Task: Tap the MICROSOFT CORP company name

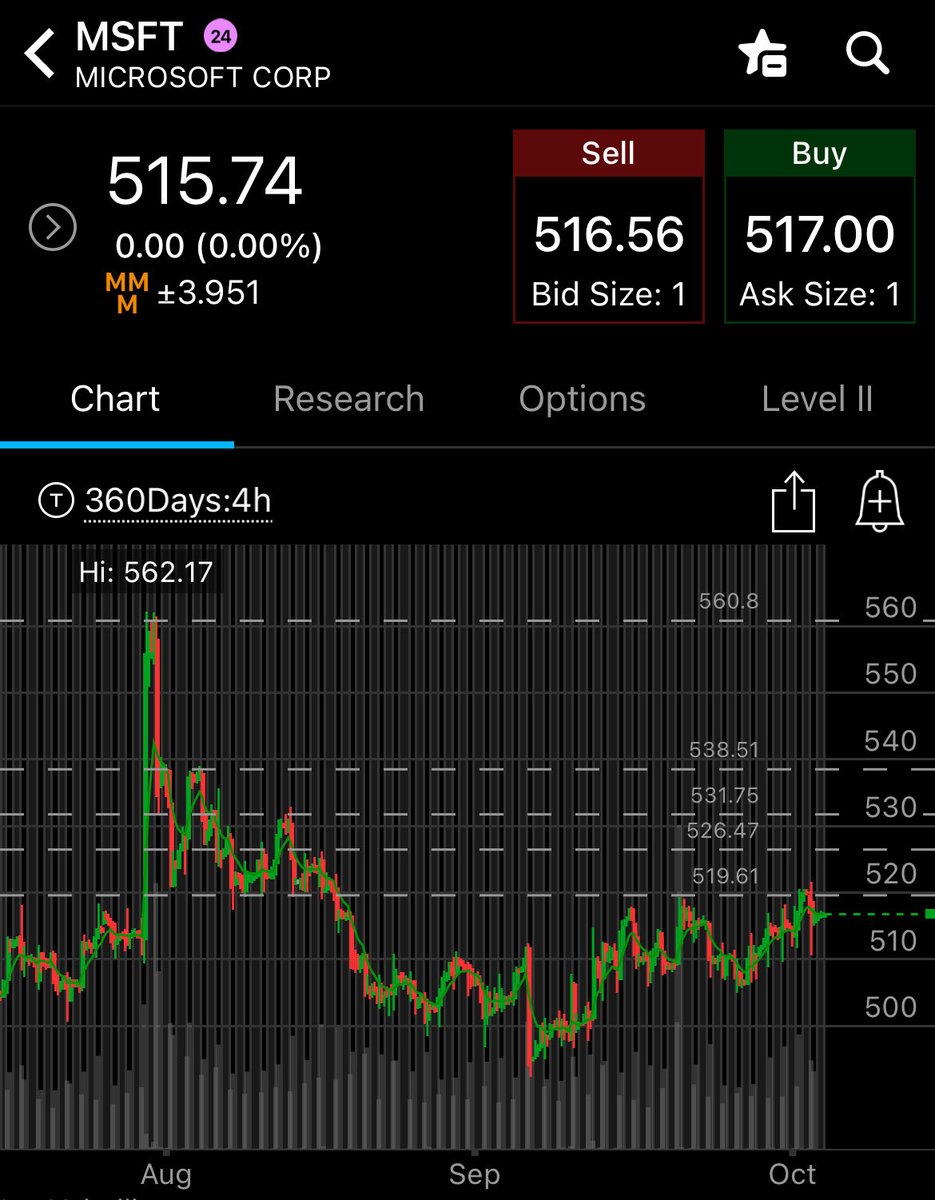Action: click(x=203, y=77)
